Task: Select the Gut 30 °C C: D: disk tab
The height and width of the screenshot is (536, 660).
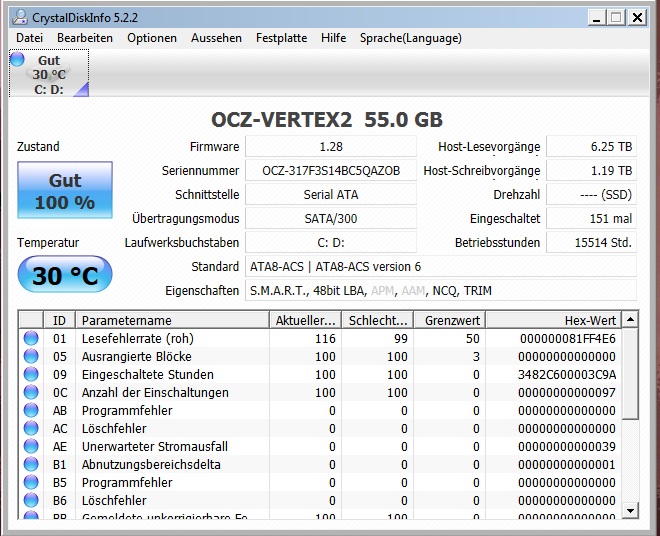Action: pyautogui.click(x=49, y=73)
